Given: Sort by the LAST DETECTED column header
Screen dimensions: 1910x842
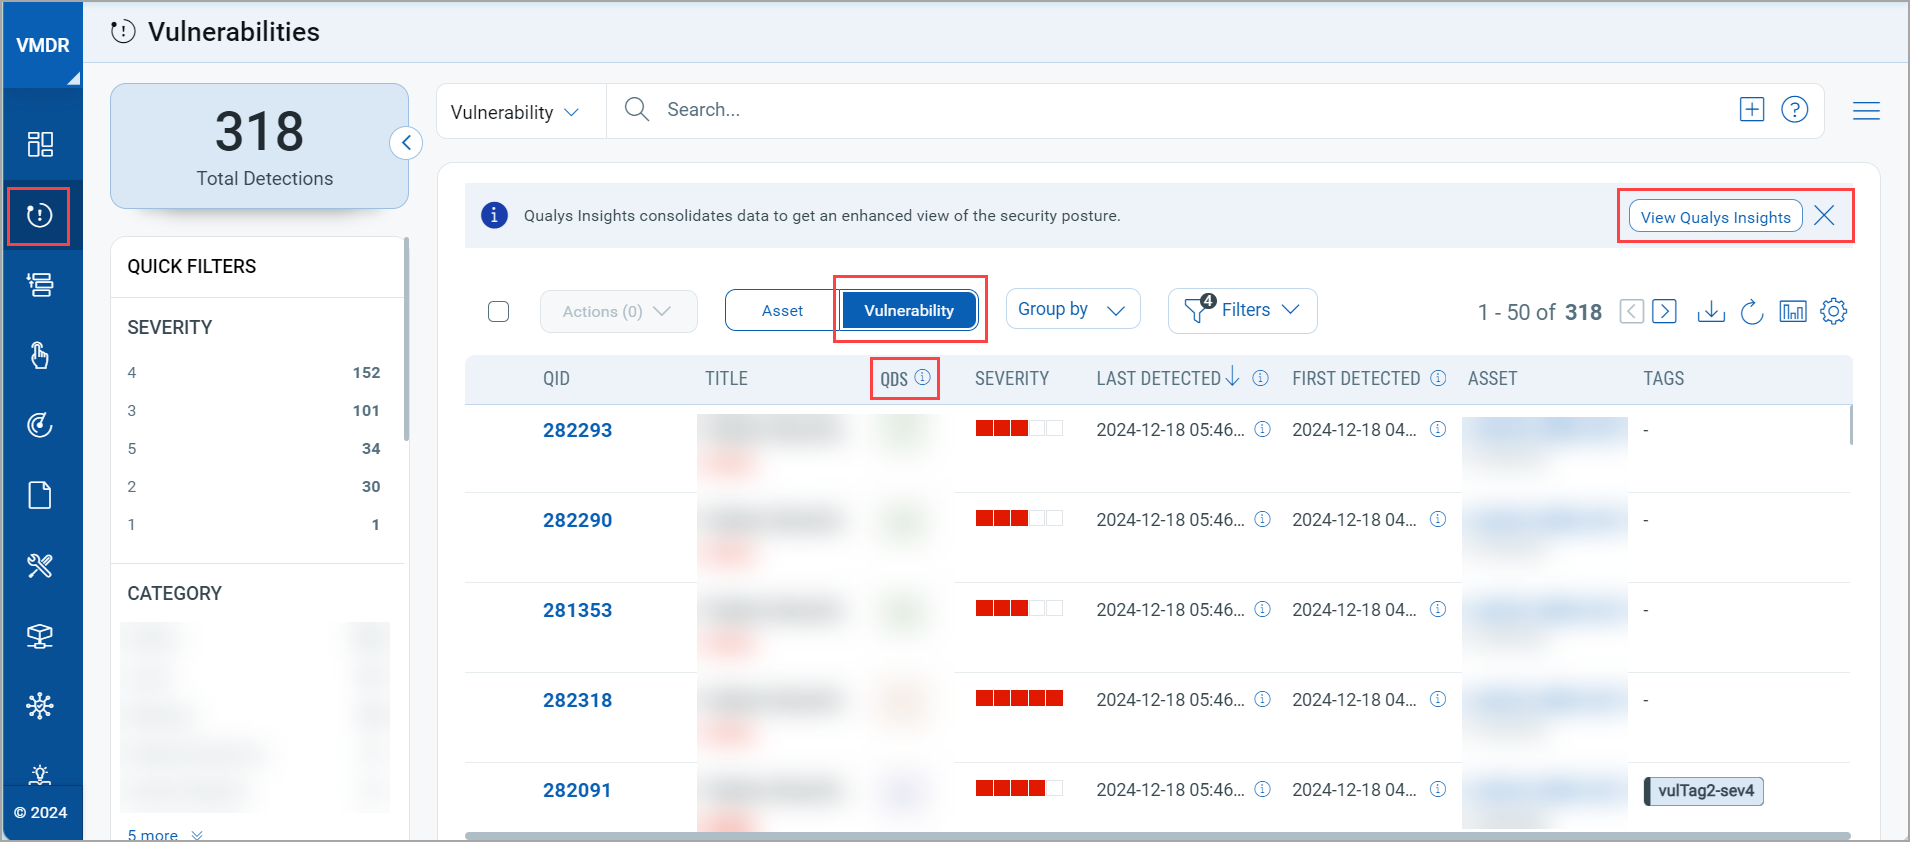Looking at the screenshot, I should (x=1158, y=379).
